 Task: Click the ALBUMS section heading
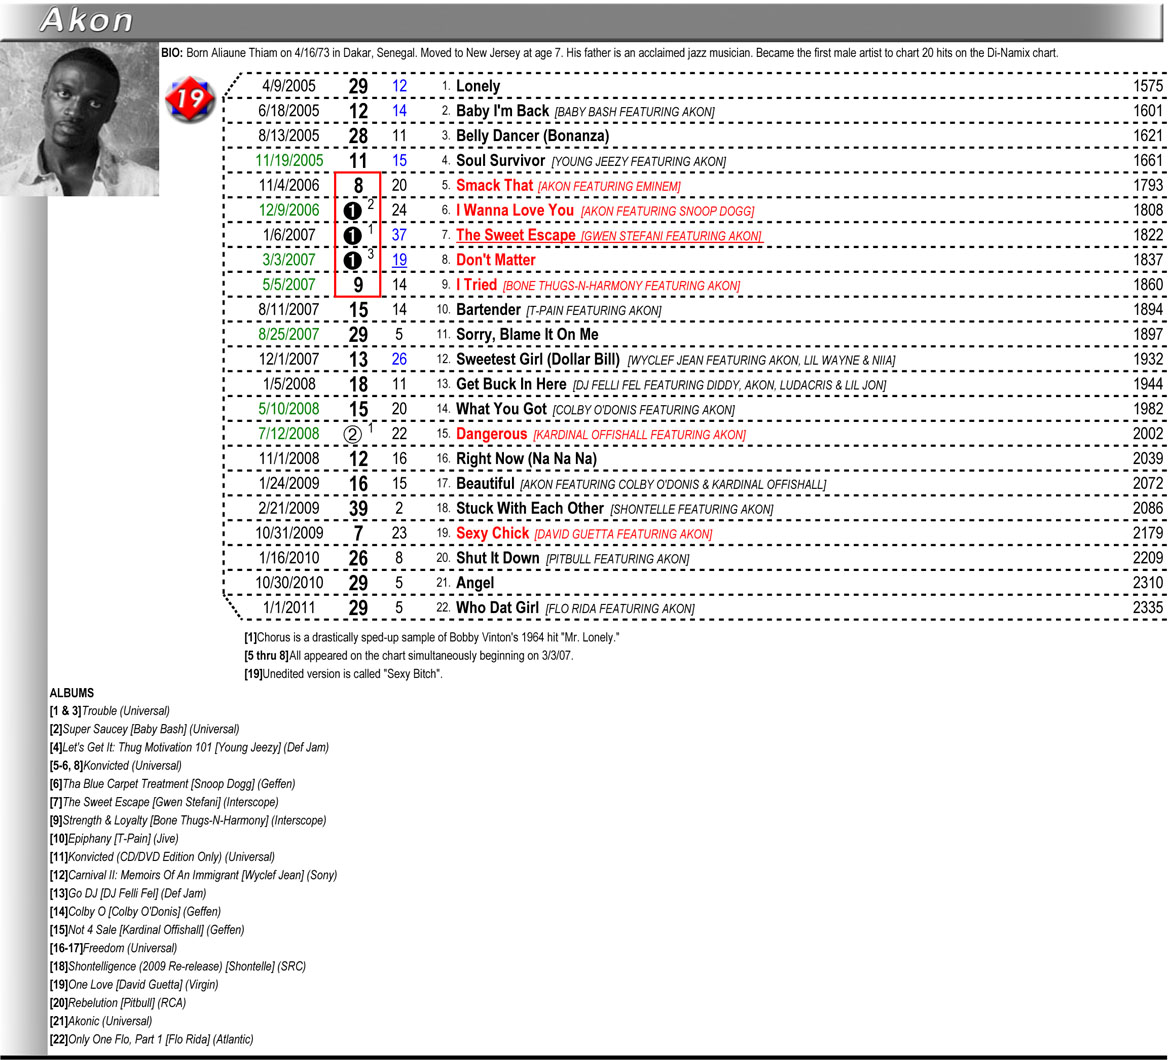click(x=72, y=693)
